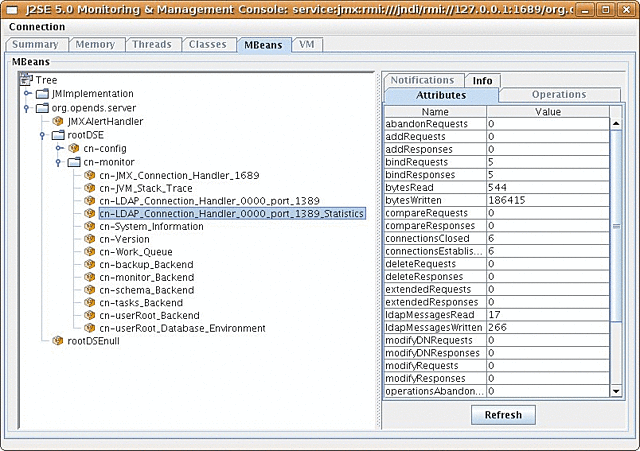Click the Name column header
Viewport: 640px width, 451px height.
point(435,112)
